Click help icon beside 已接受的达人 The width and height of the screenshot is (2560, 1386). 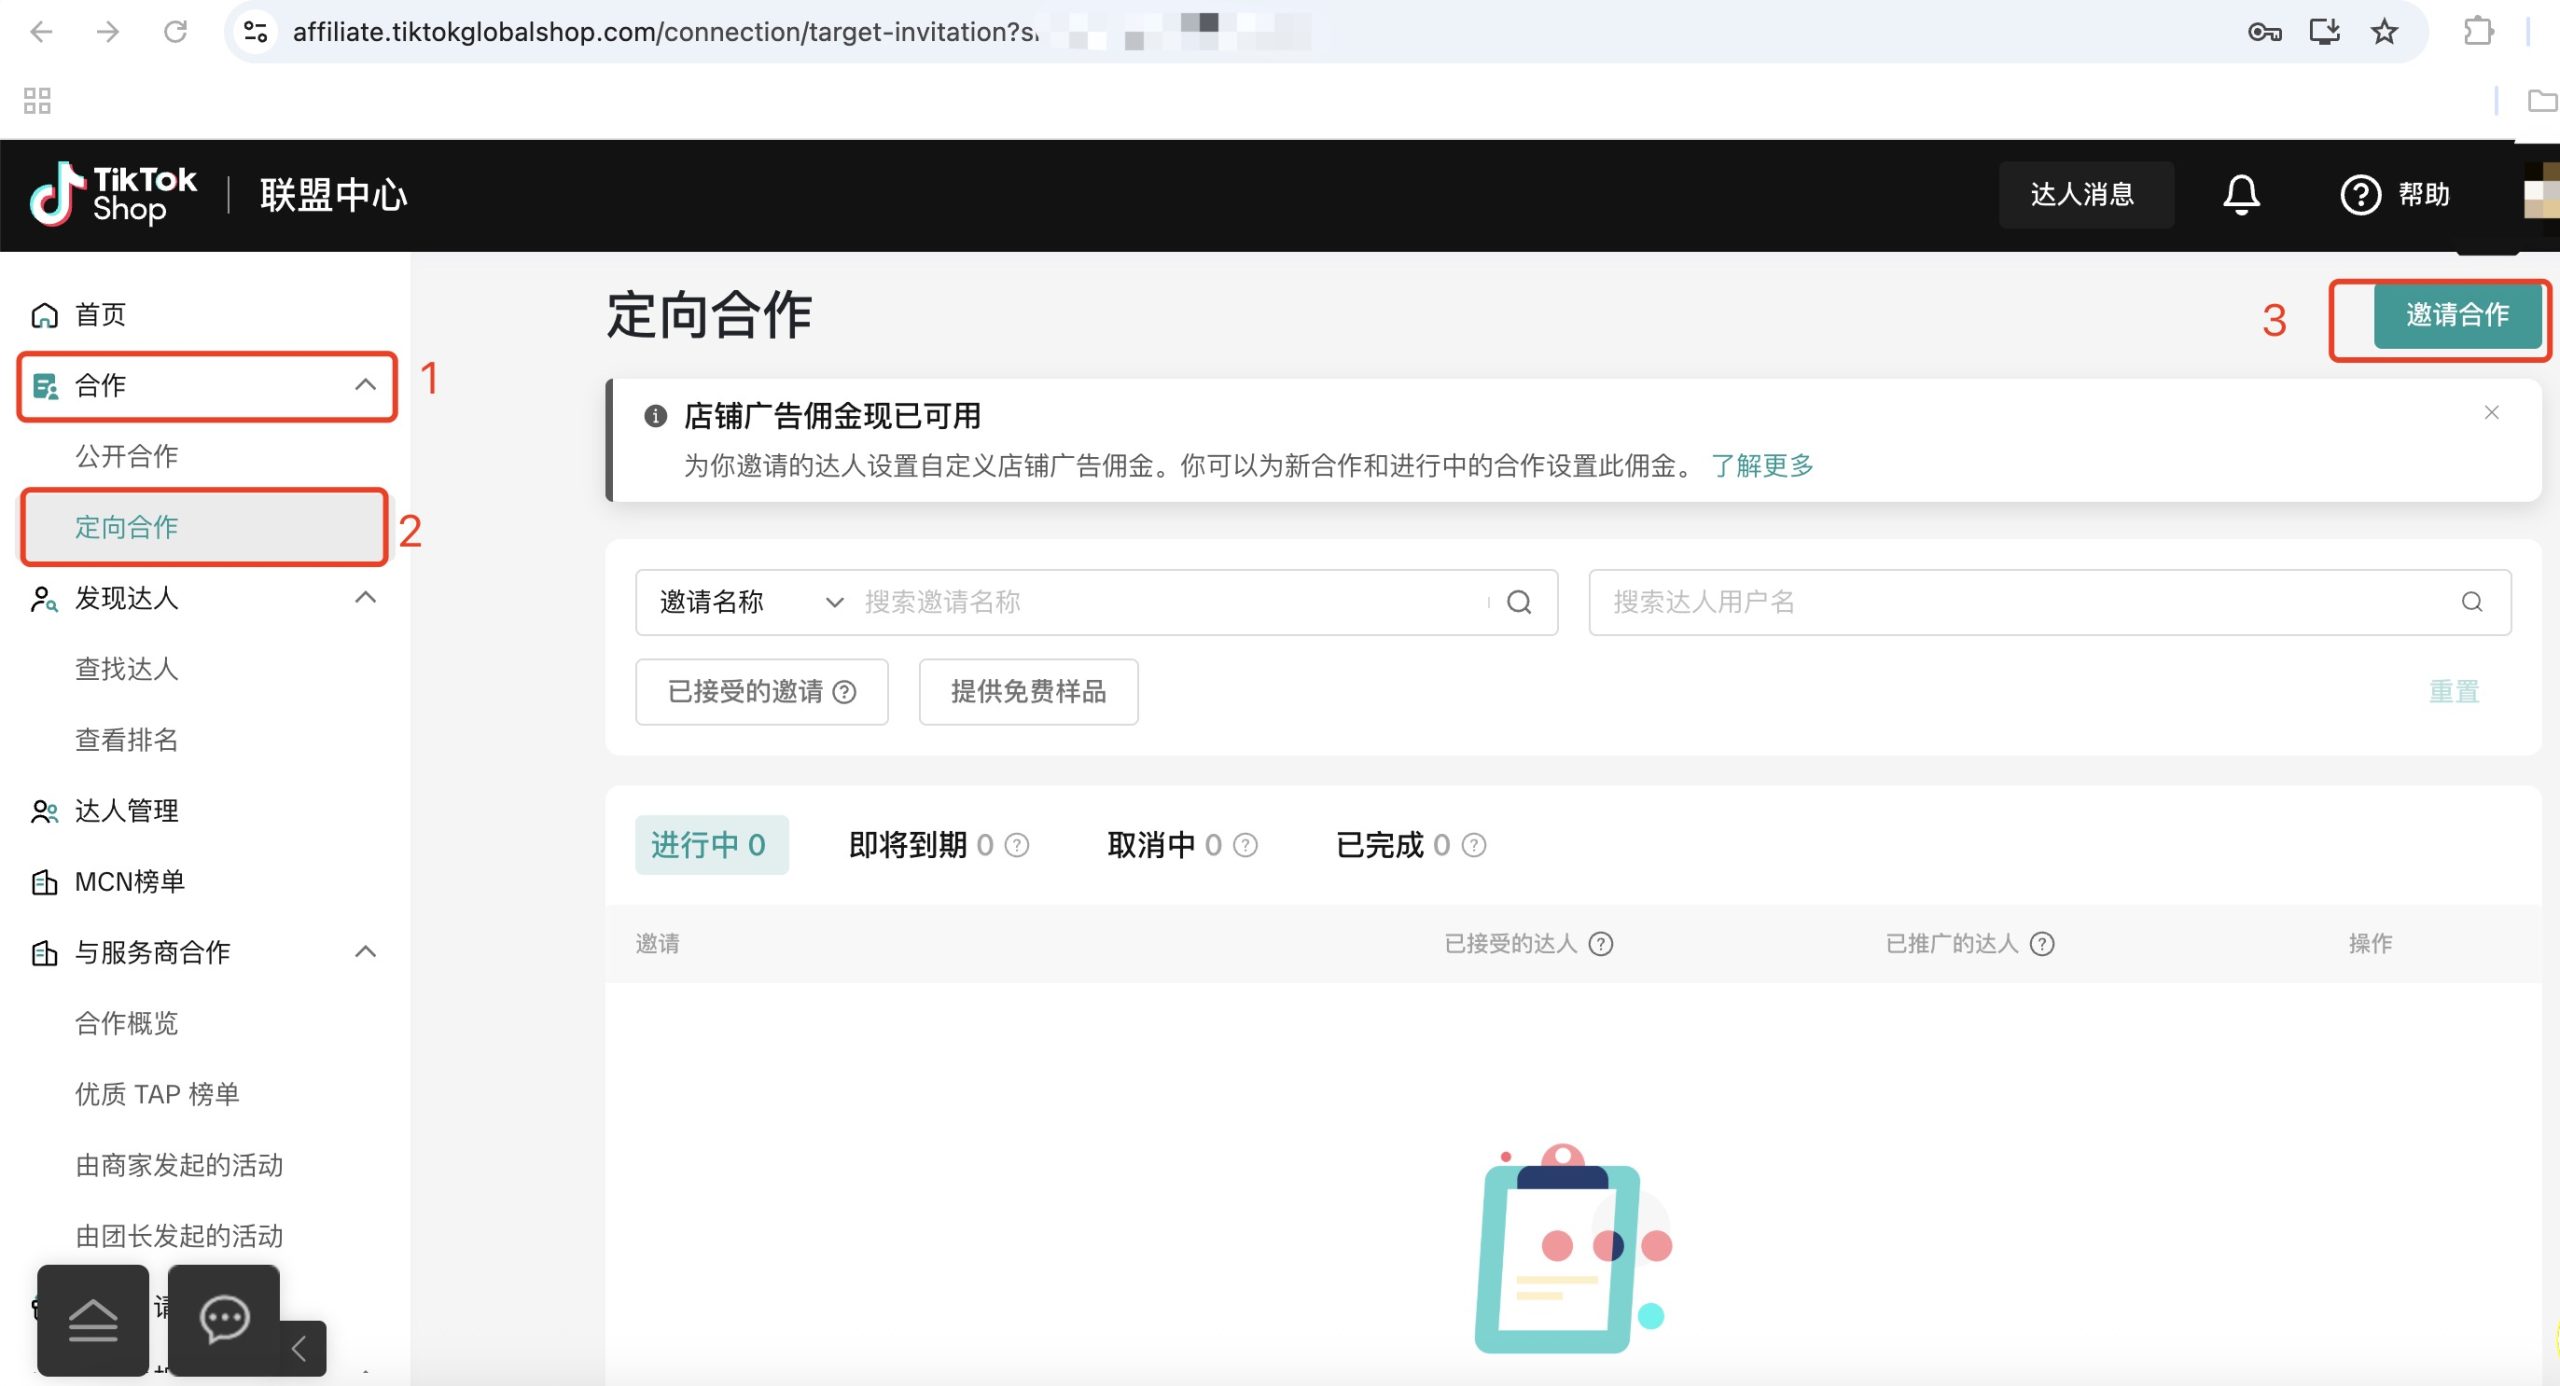click(1601, 944)
